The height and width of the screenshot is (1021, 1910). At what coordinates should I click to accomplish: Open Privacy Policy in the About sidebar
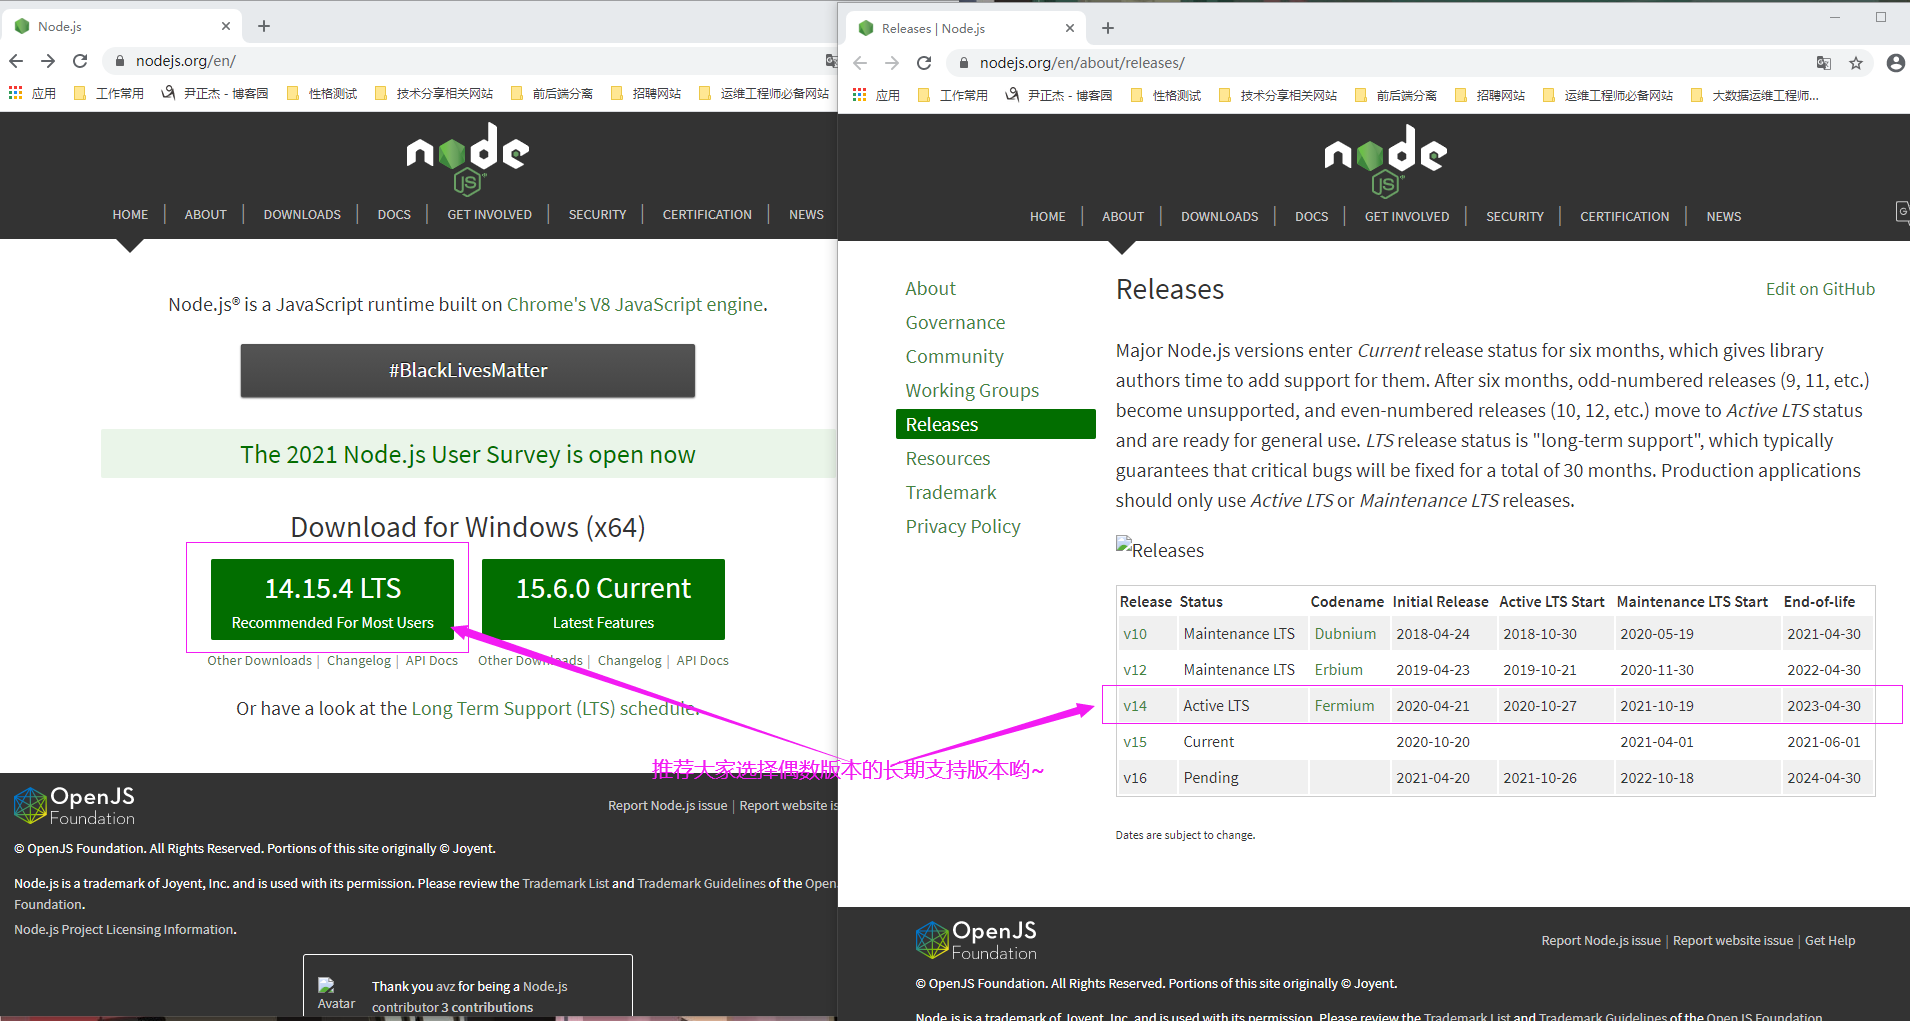coord(963,526)
